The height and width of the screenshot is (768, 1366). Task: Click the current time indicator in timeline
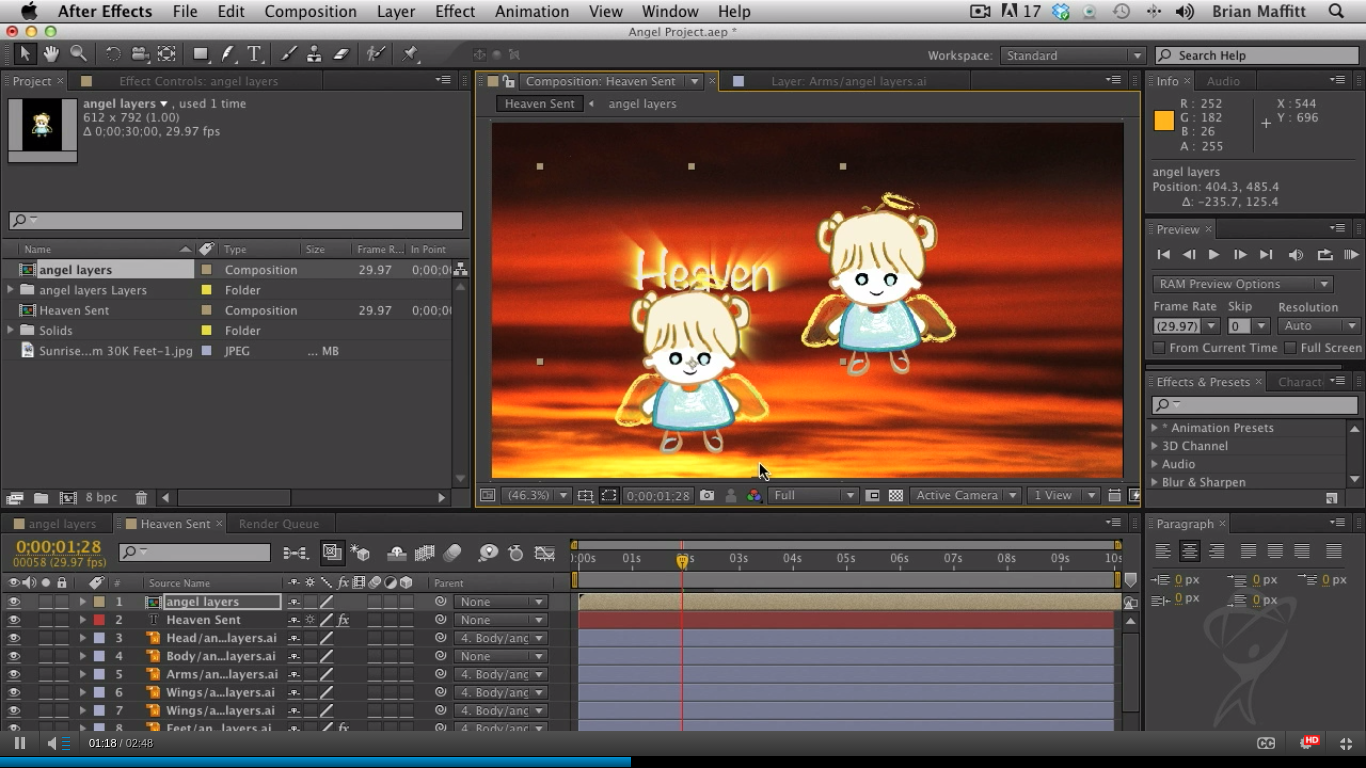point(682,561)
